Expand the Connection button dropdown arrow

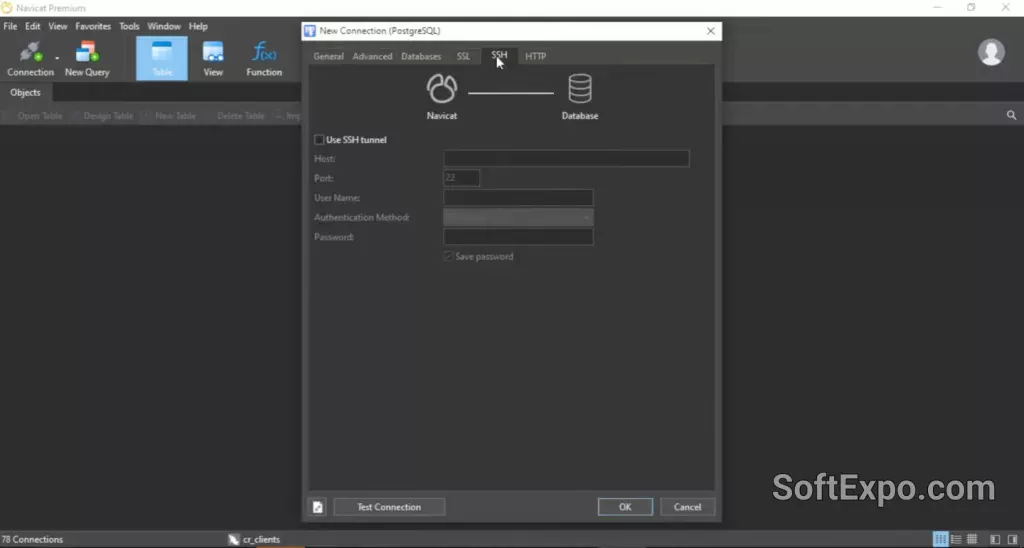[x=57, y=59]
